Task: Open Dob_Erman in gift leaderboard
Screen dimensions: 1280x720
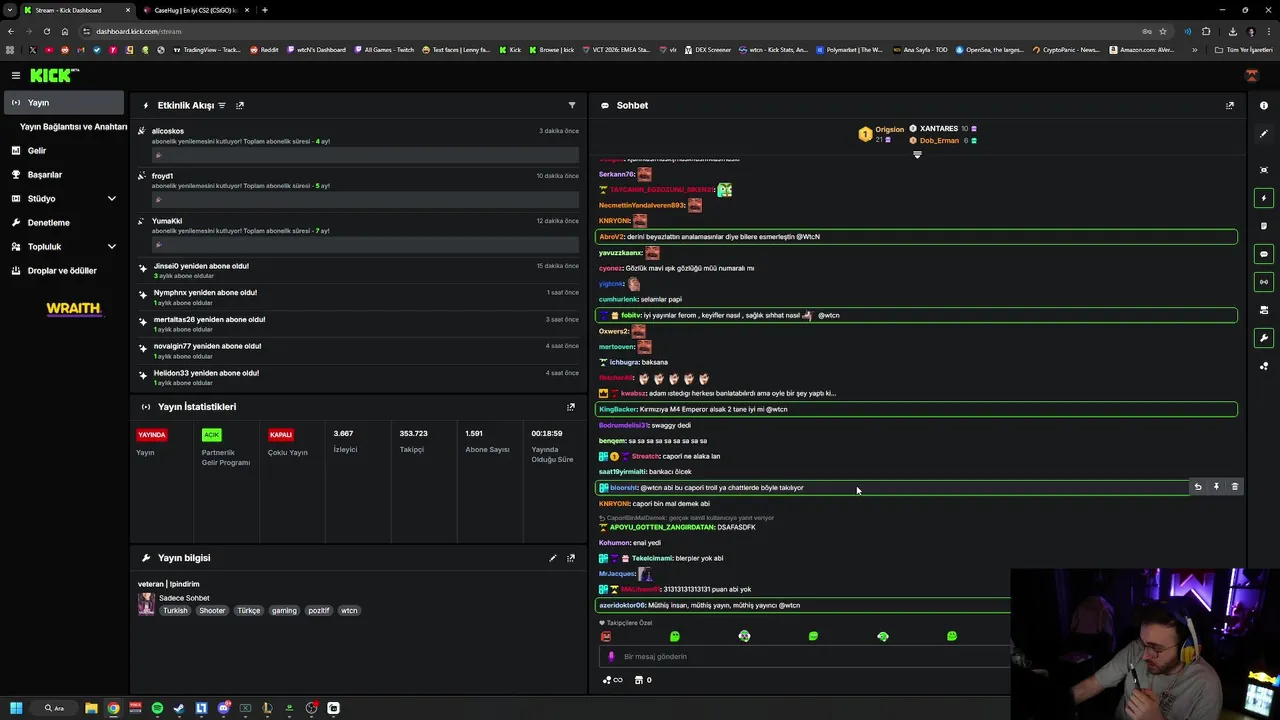Action: pyautogui.click(x=939, y=141)
